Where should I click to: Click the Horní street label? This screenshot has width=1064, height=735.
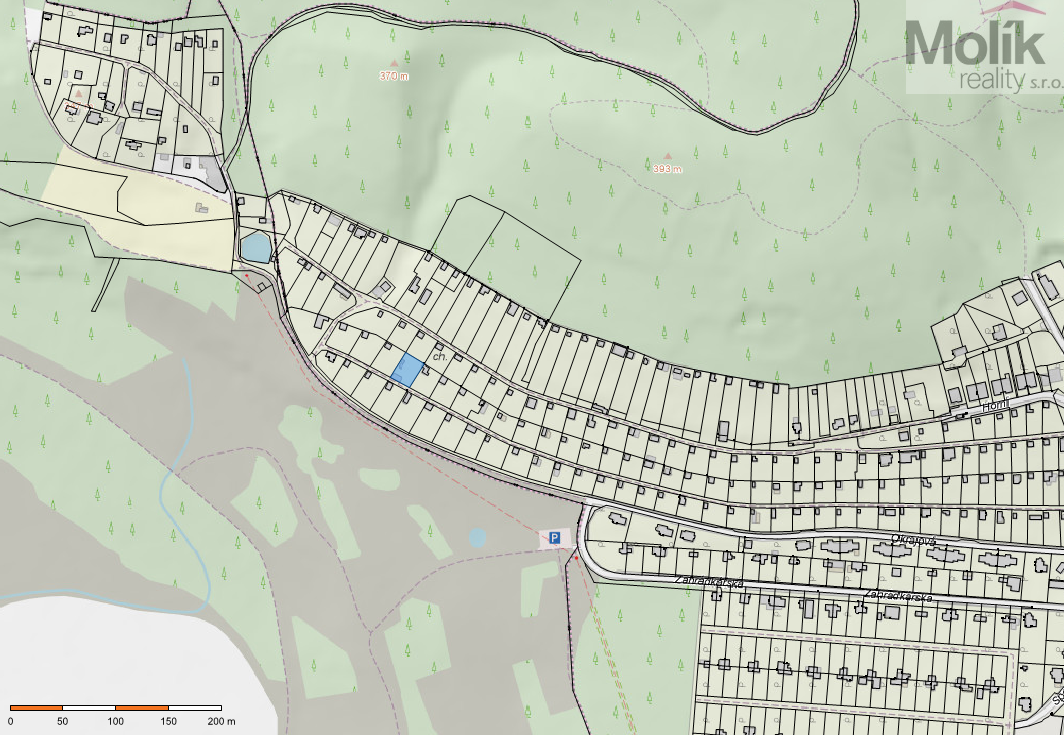(993, 406)
